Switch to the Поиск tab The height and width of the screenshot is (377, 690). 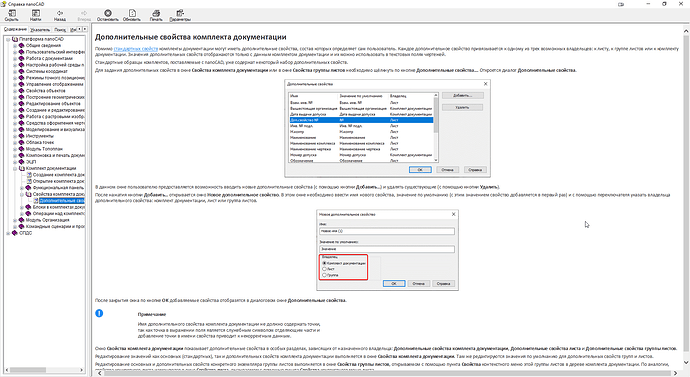coord(60,29)
